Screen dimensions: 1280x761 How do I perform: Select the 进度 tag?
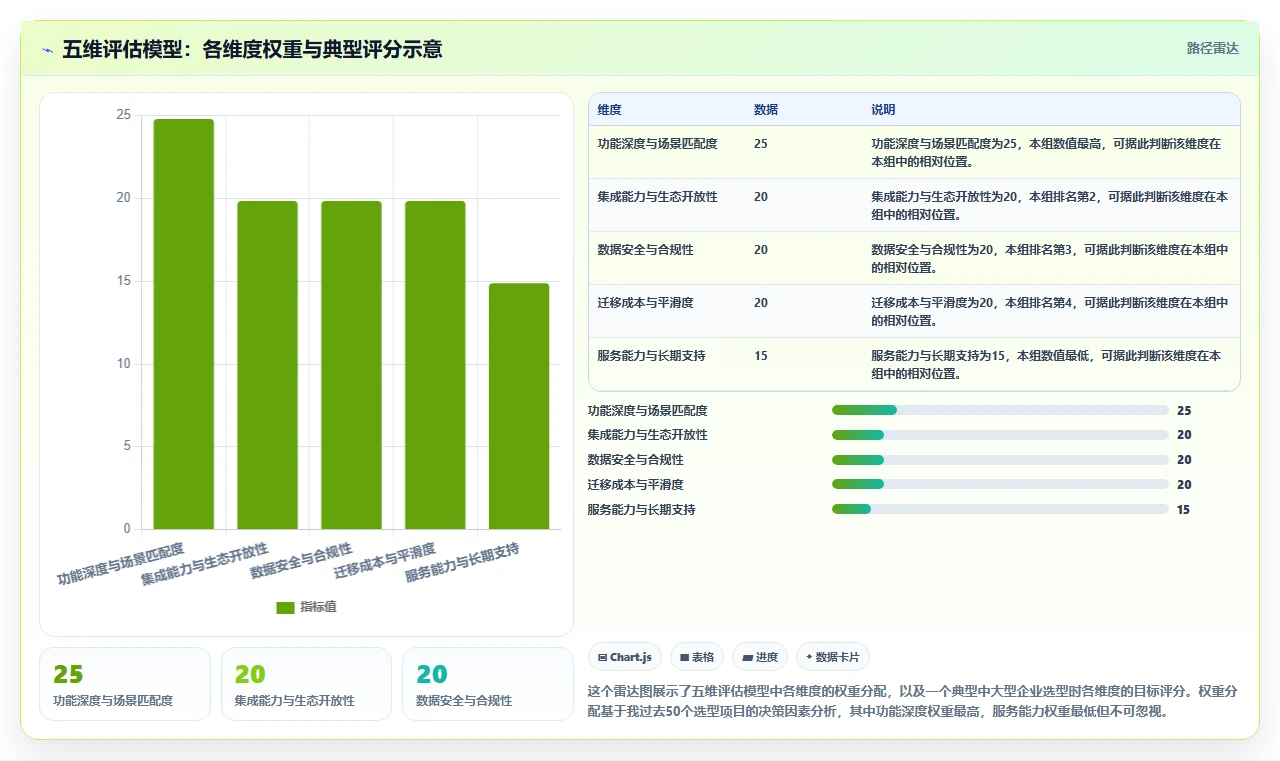[x=760, y=657]
